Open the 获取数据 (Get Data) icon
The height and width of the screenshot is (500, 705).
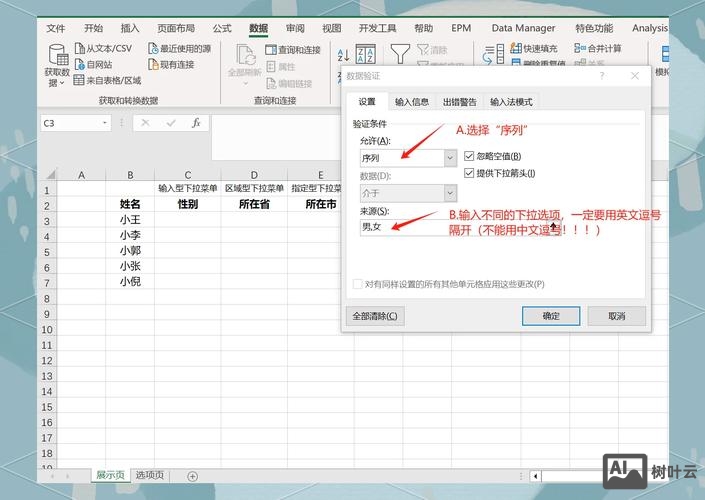[58, 55]
